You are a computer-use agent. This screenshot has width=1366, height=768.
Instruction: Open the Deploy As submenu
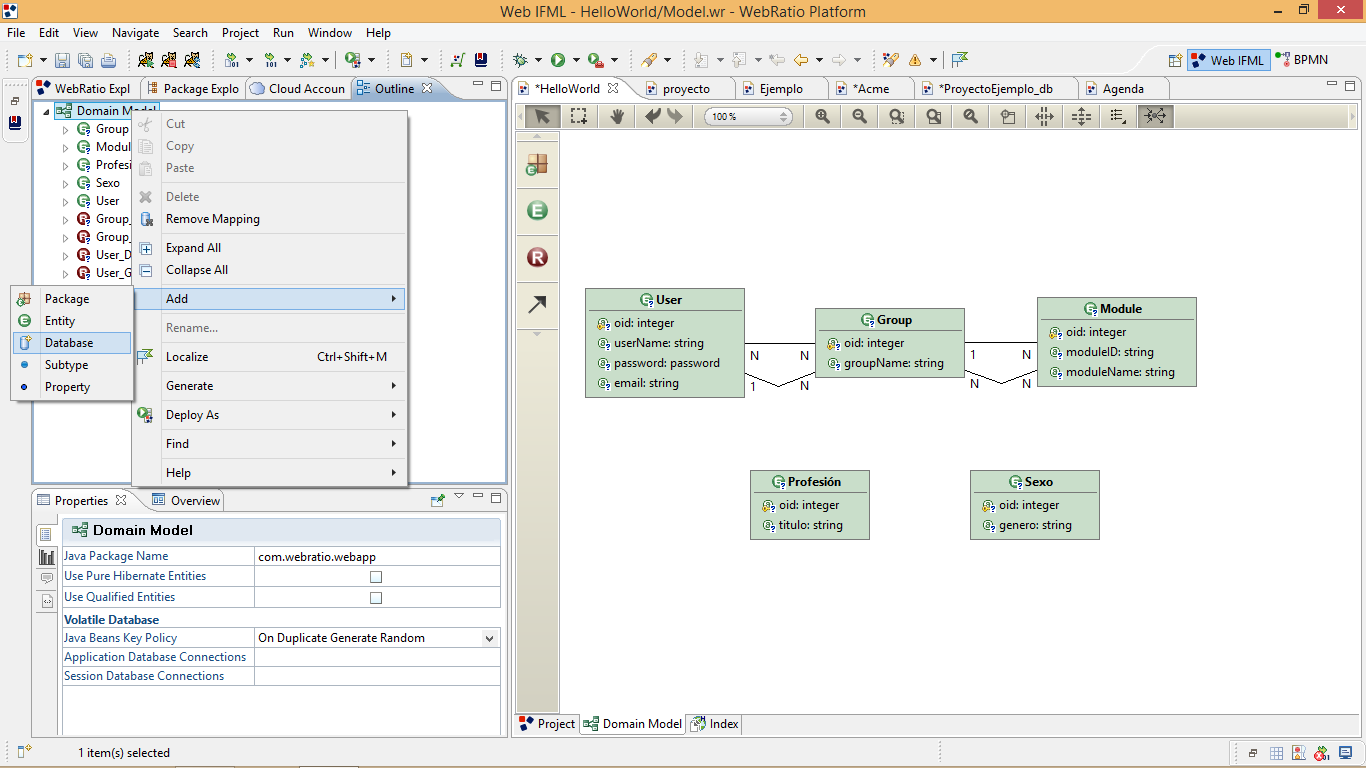tap(270, 415)
